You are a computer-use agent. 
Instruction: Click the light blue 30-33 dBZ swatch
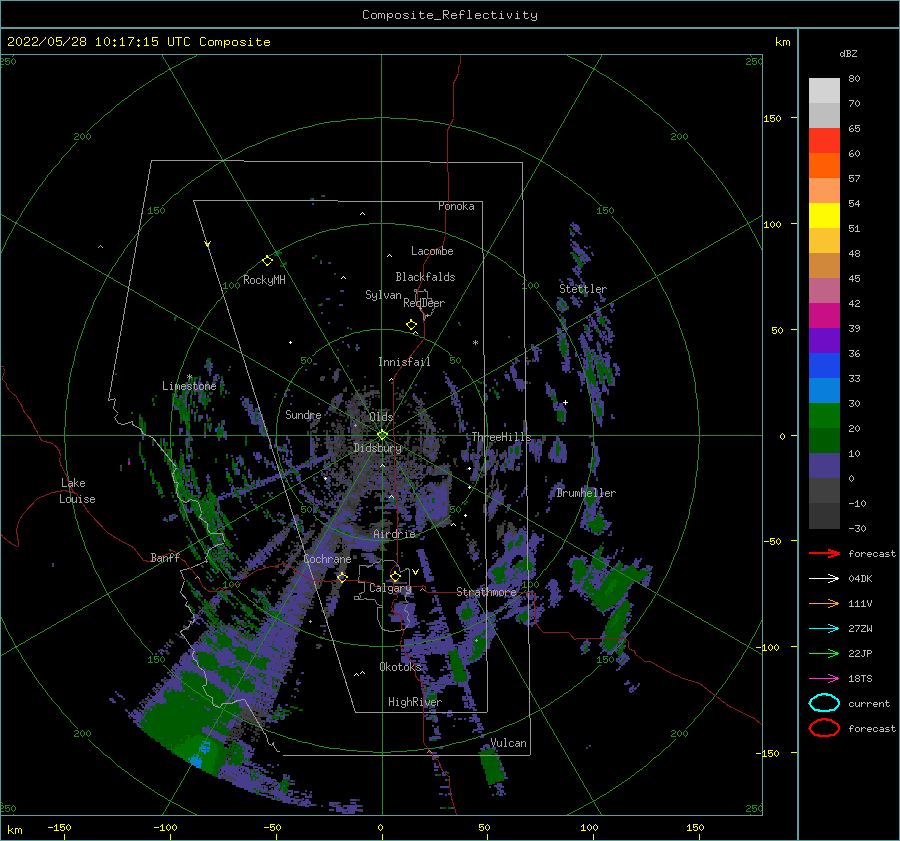coord(824,390)
